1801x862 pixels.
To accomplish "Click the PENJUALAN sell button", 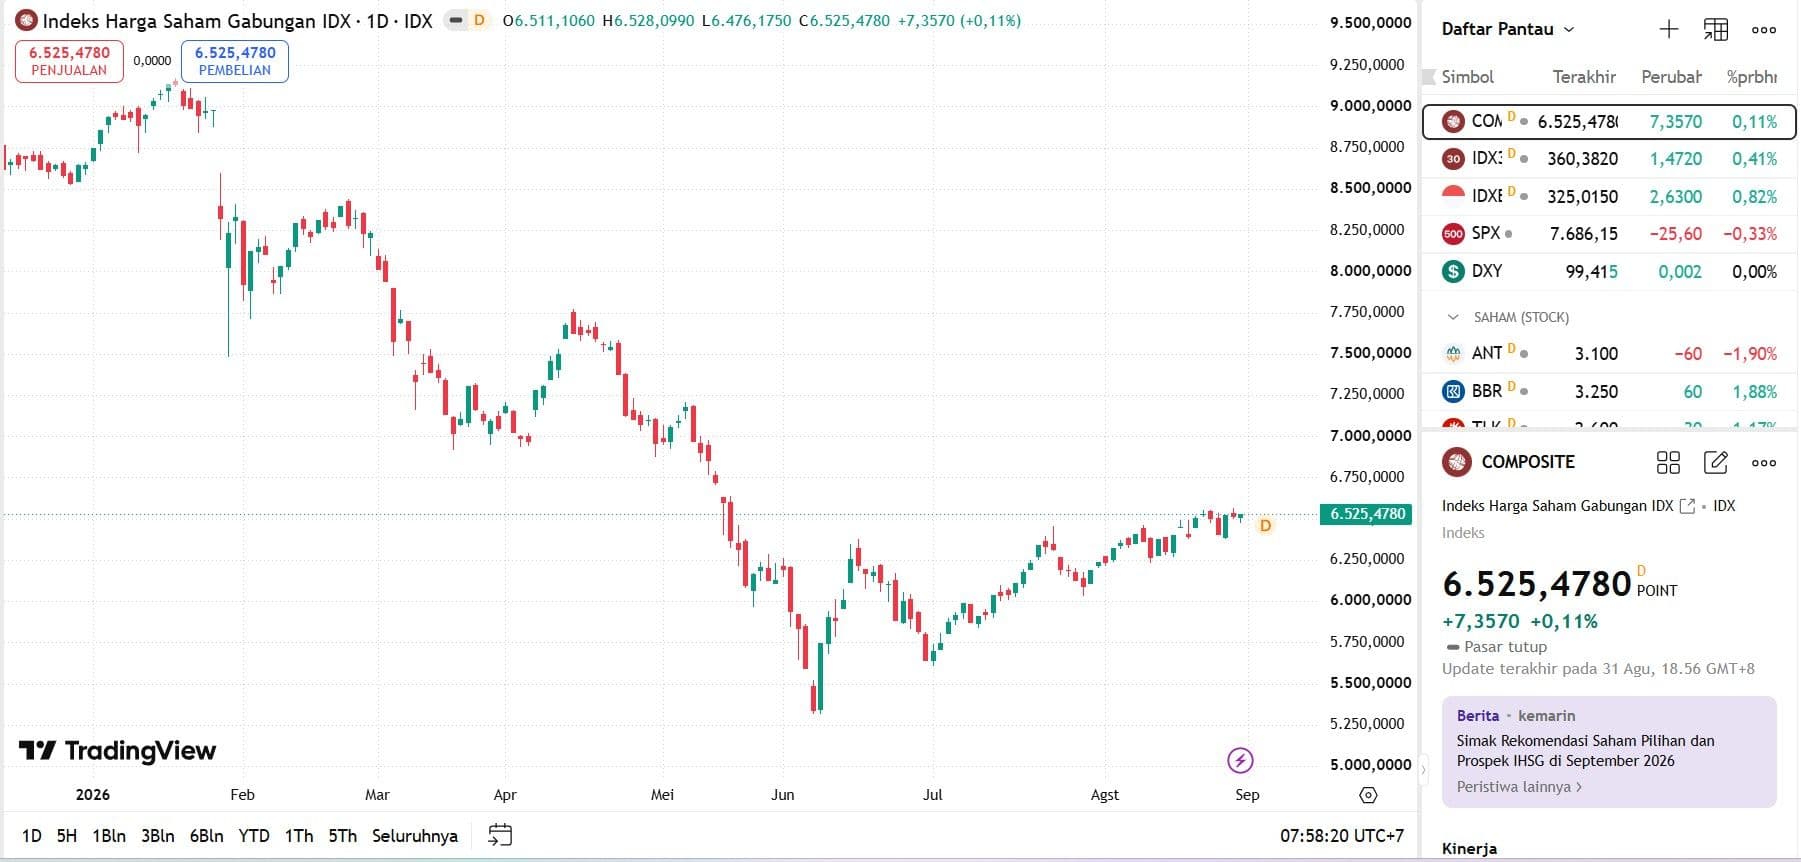I will pyautogui.click(x=69, y=61).
